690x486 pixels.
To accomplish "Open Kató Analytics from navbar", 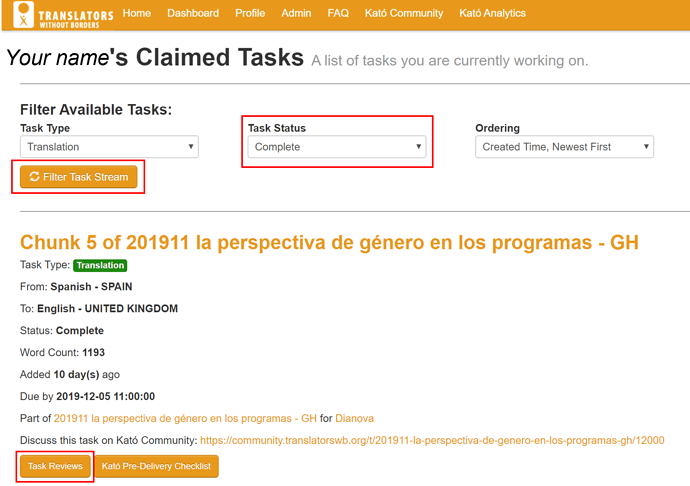I will pos(492,13).
